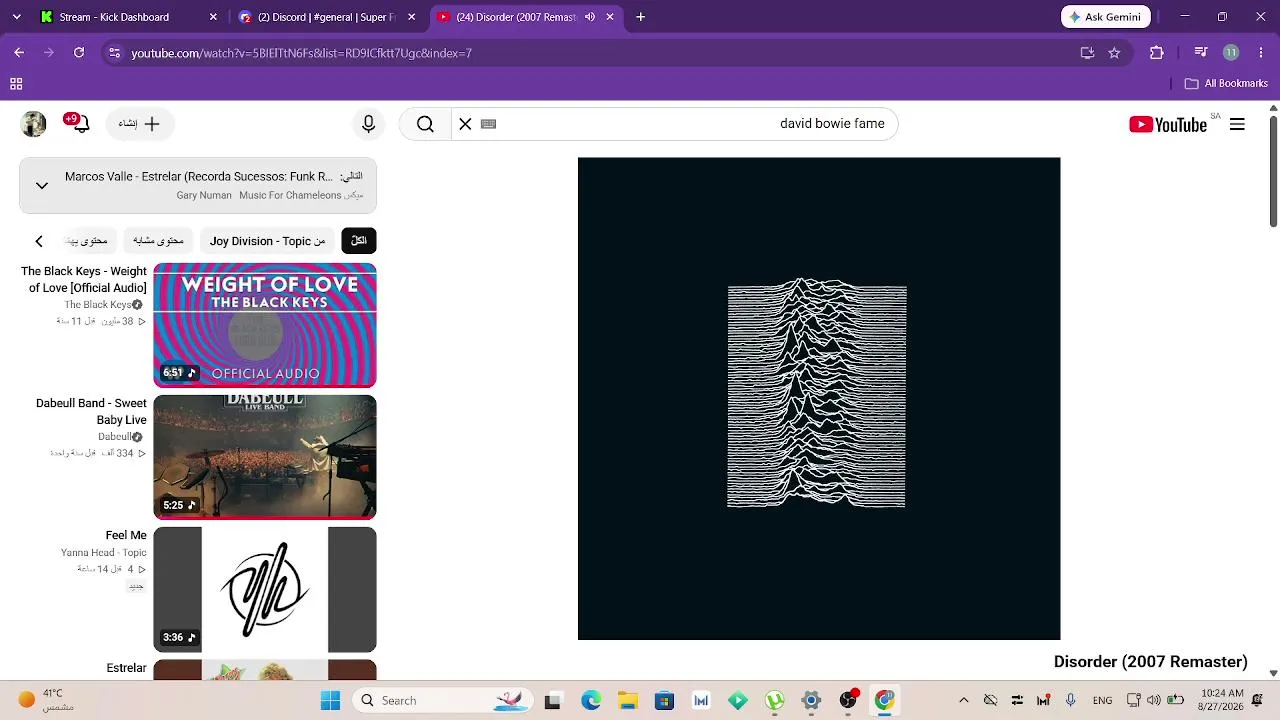Open the All Bookmarks folder
This screenshot has width=1280, height=720.
[x=1226, y=84]
